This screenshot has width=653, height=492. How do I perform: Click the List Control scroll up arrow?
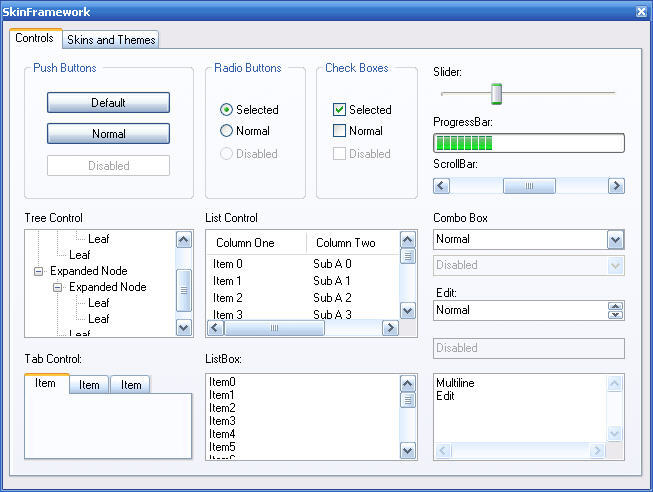(408, 240)
